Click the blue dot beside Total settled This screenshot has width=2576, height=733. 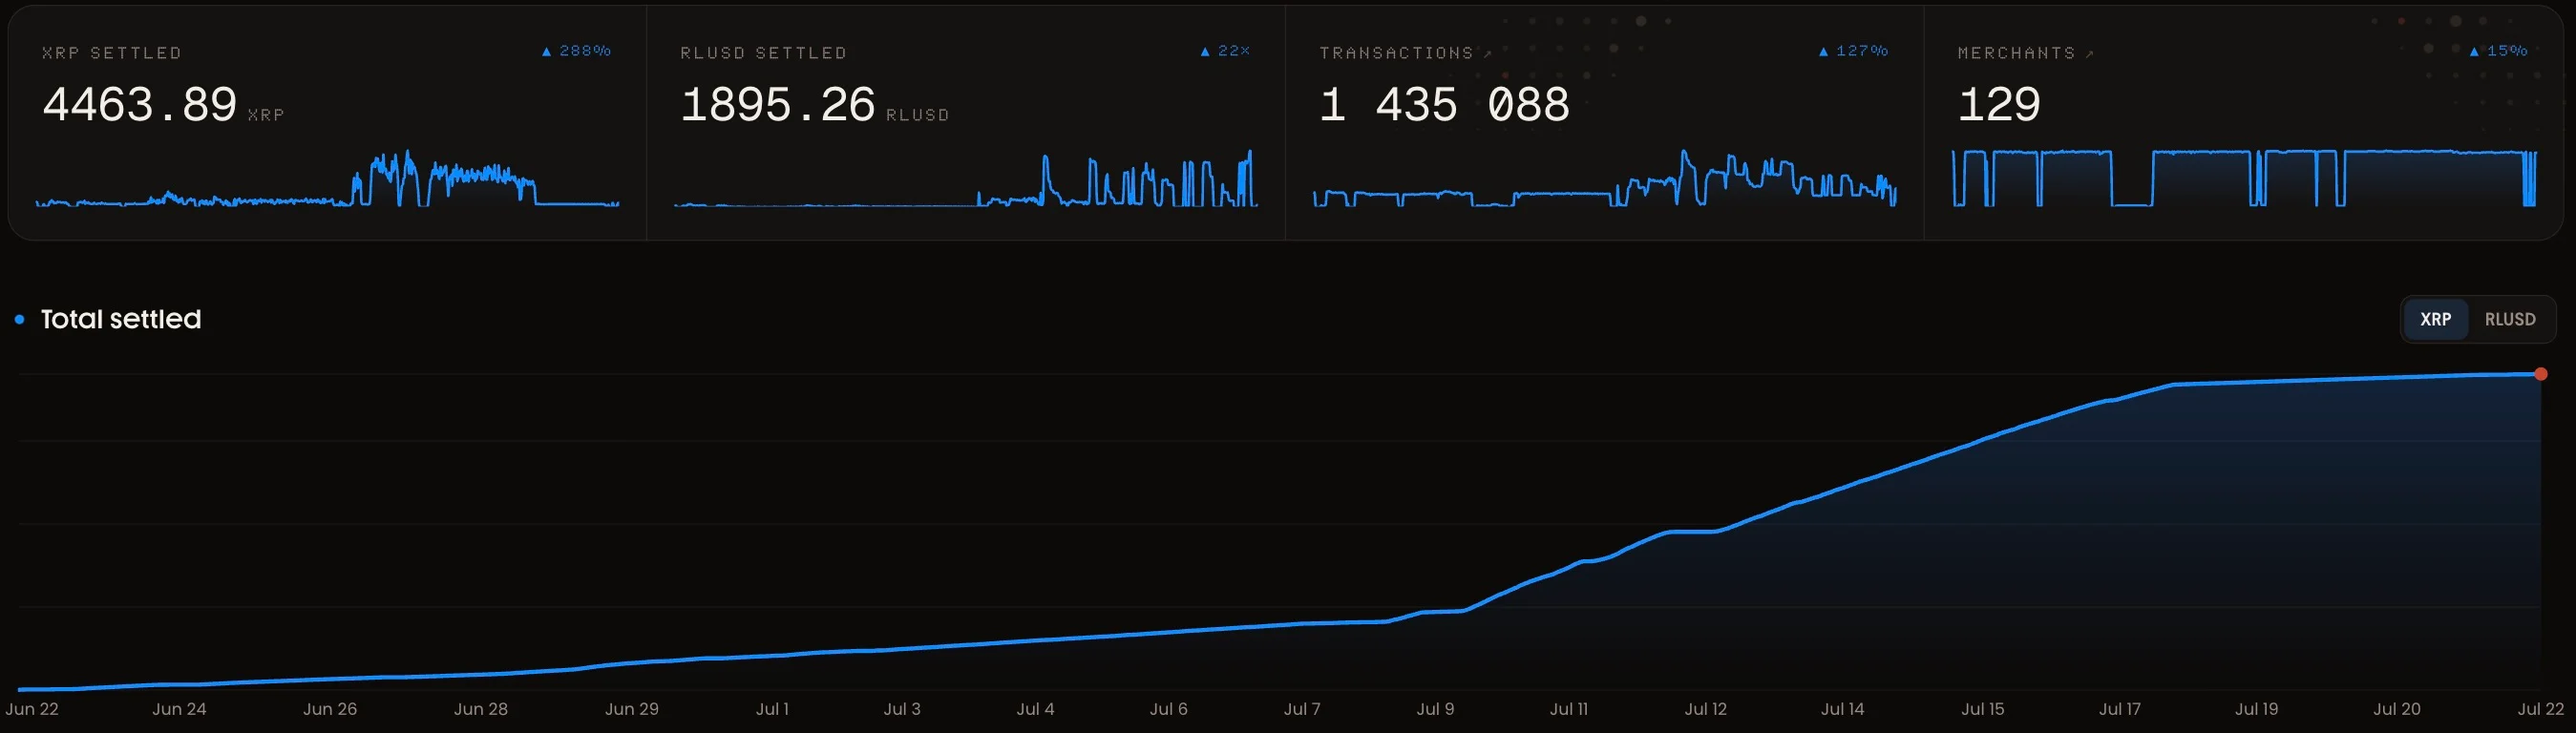click(x=20, y=319)
